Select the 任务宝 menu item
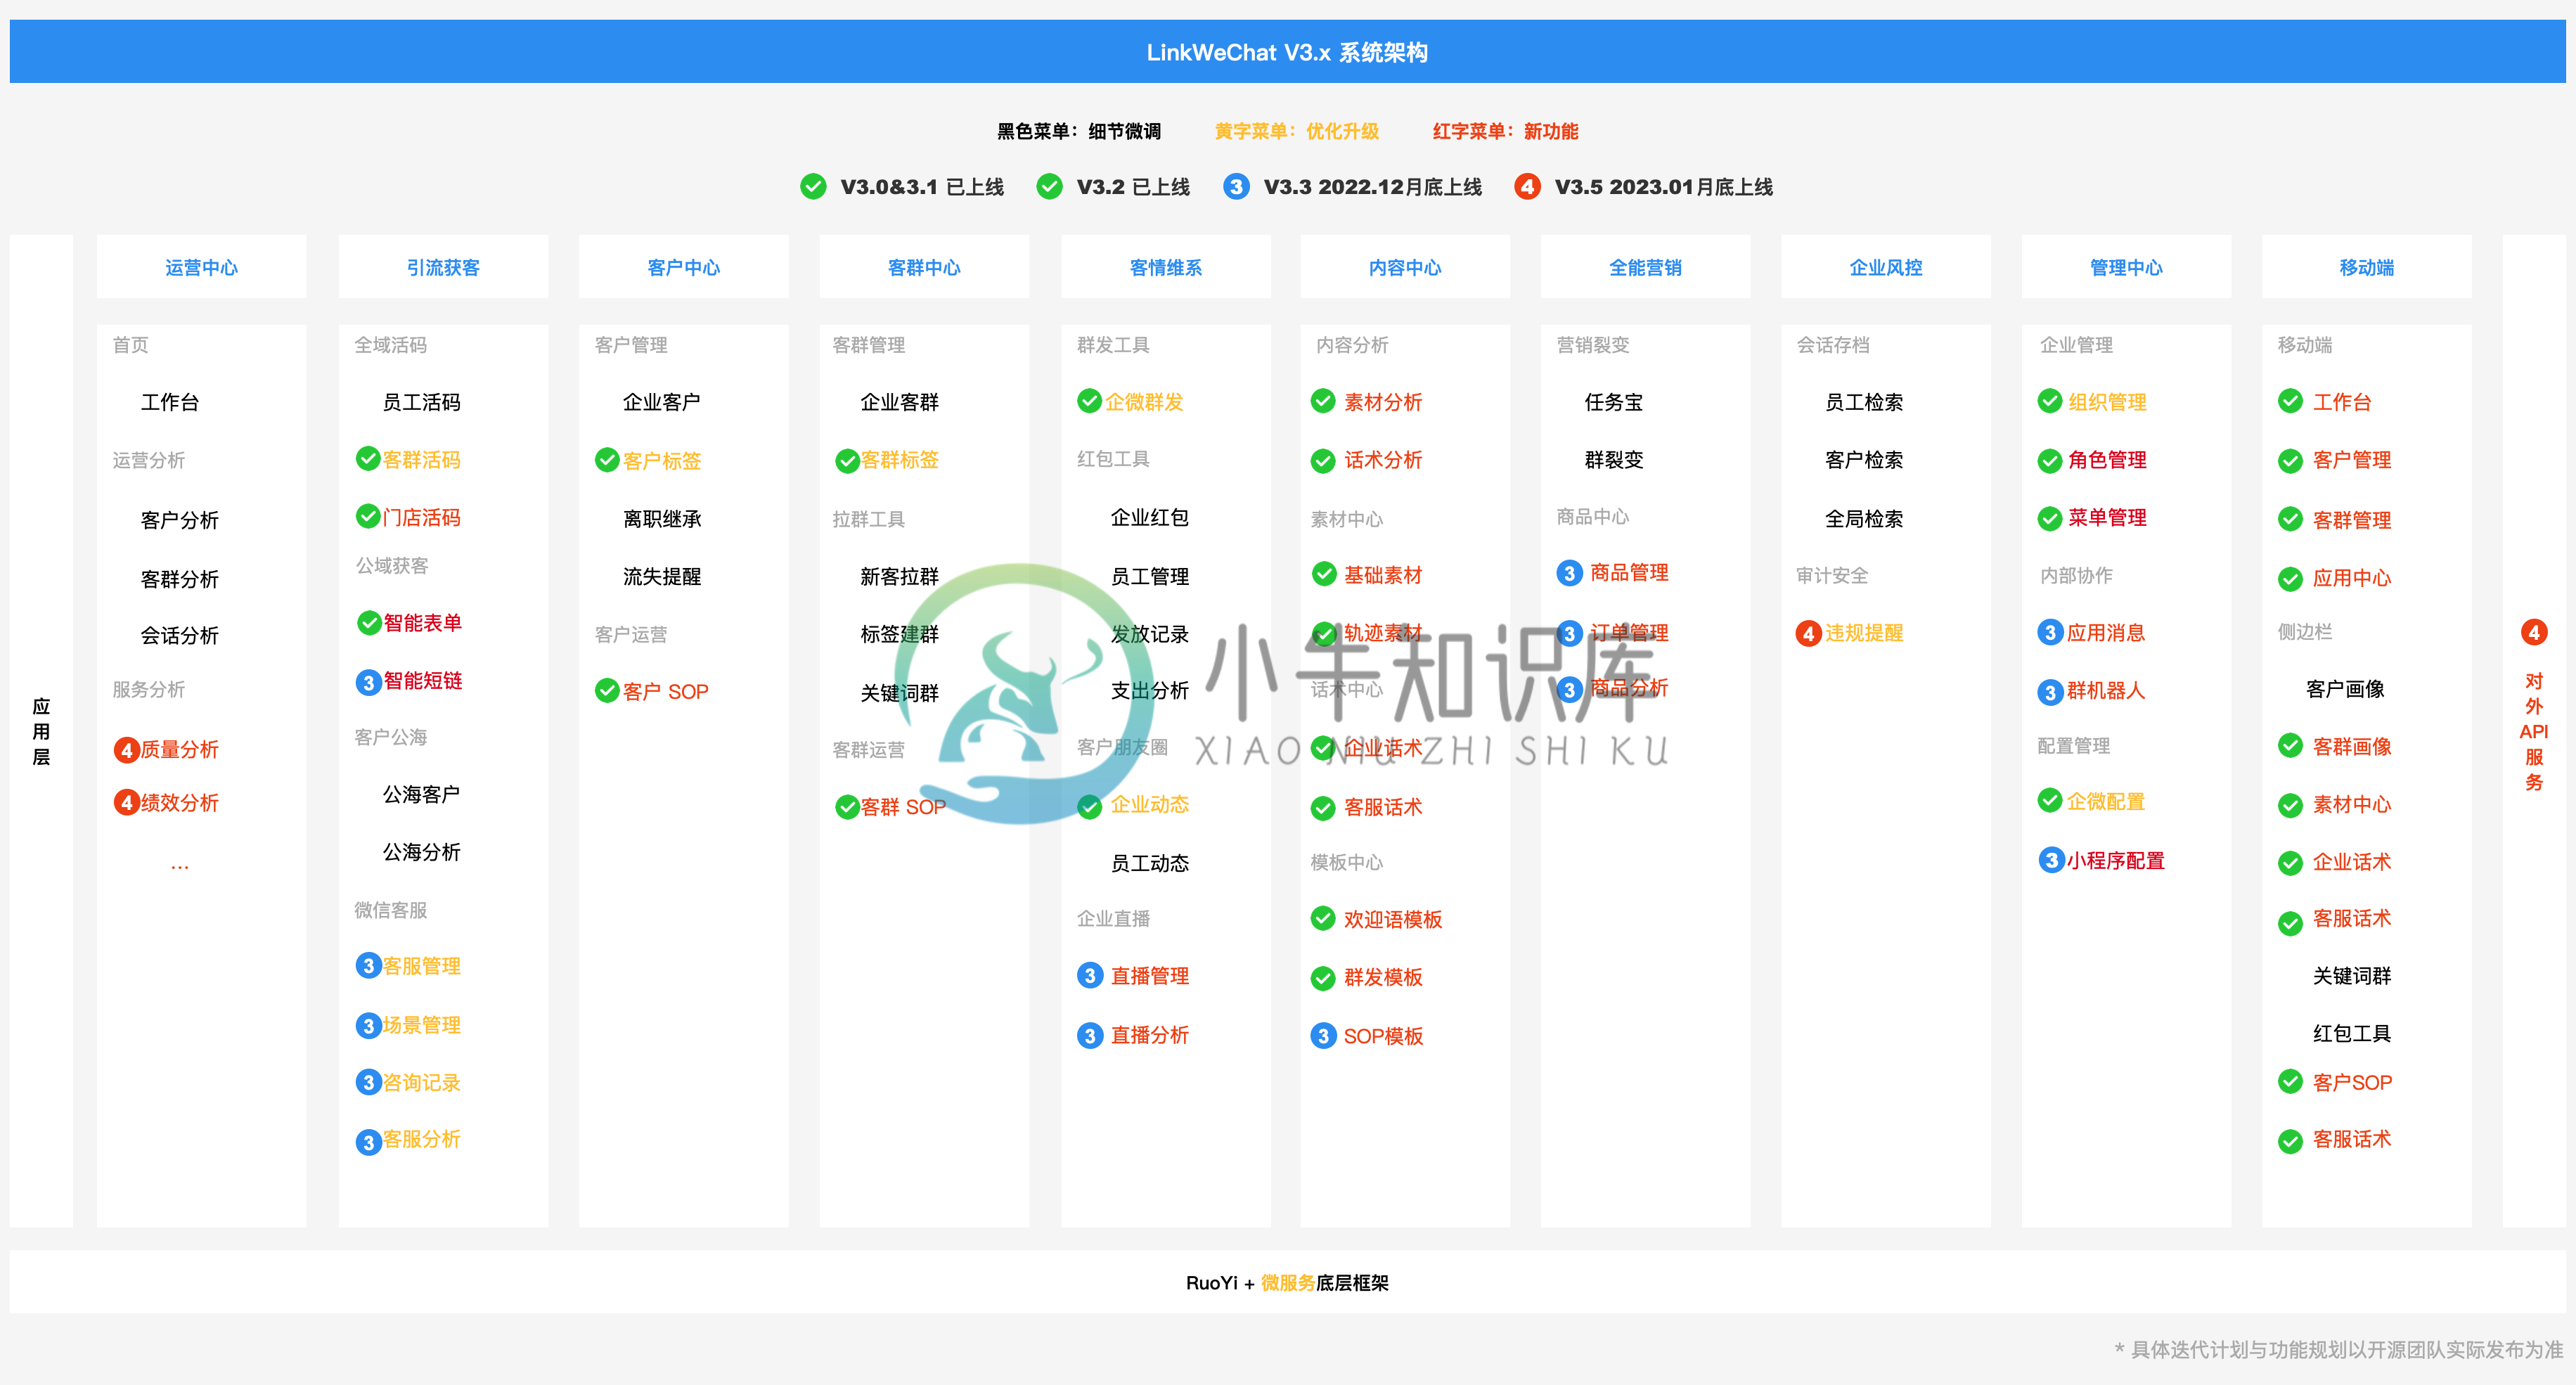Image resolution: width=2576 pixels, height=1385 pixels. (x=1614, y=402)
